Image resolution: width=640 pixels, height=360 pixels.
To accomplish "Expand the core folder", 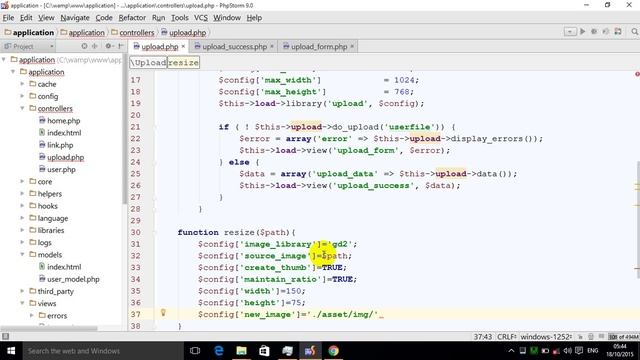I will pyautogui.click(x=22, y=181).
